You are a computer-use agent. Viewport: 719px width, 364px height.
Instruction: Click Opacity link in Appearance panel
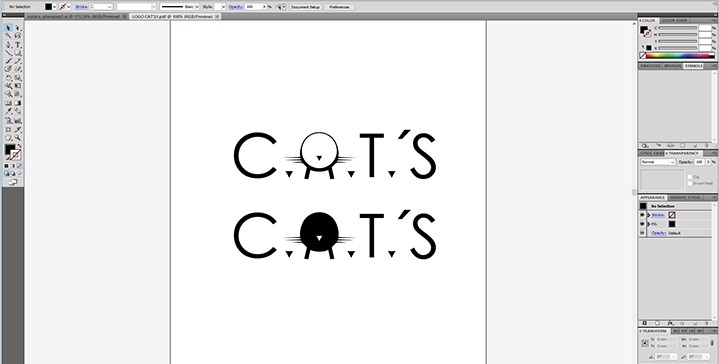pos(659,233)
